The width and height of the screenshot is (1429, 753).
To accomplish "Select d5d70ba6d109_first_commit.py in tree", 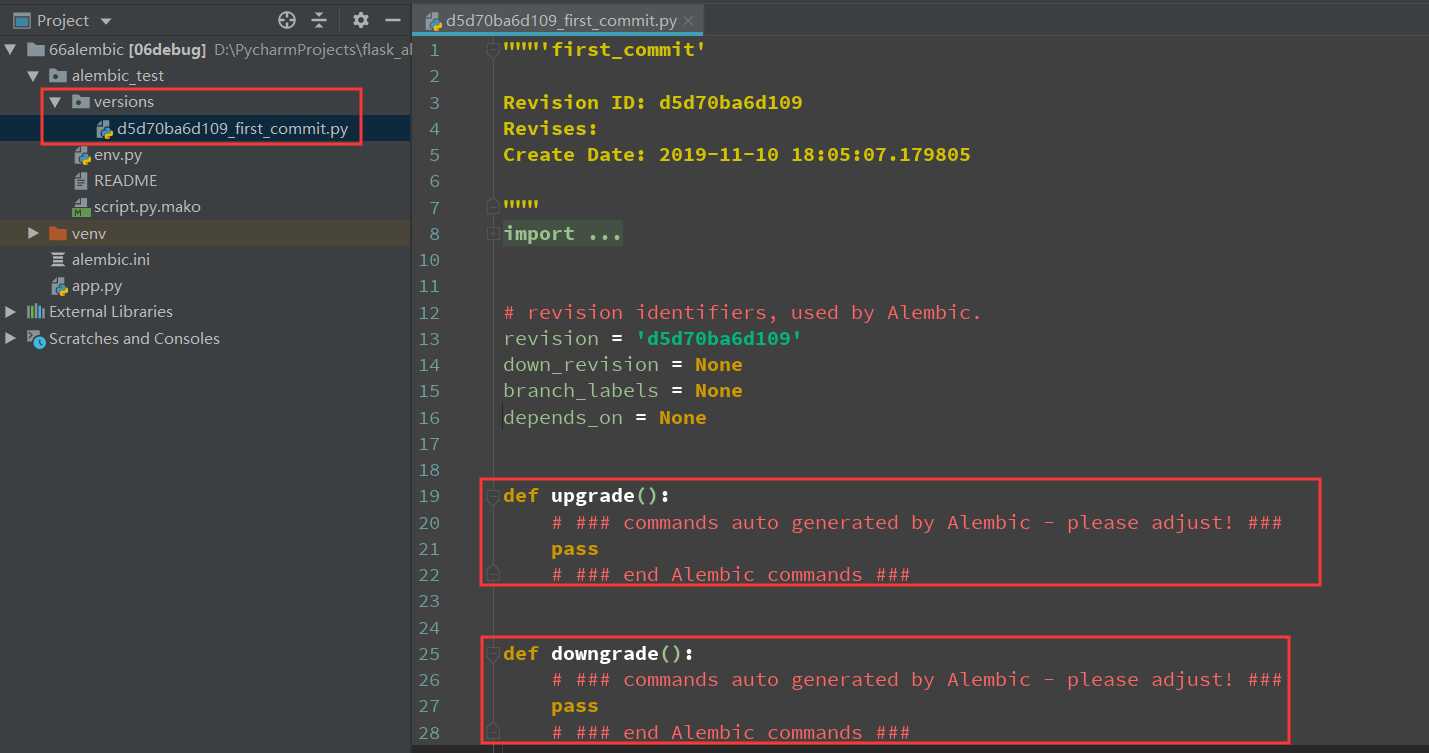I will 232,128.
